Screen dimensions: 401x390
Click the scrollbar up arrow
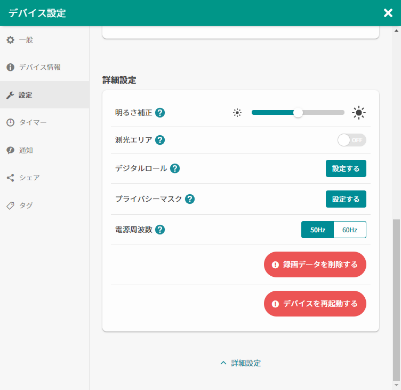(x=396, y=31)
